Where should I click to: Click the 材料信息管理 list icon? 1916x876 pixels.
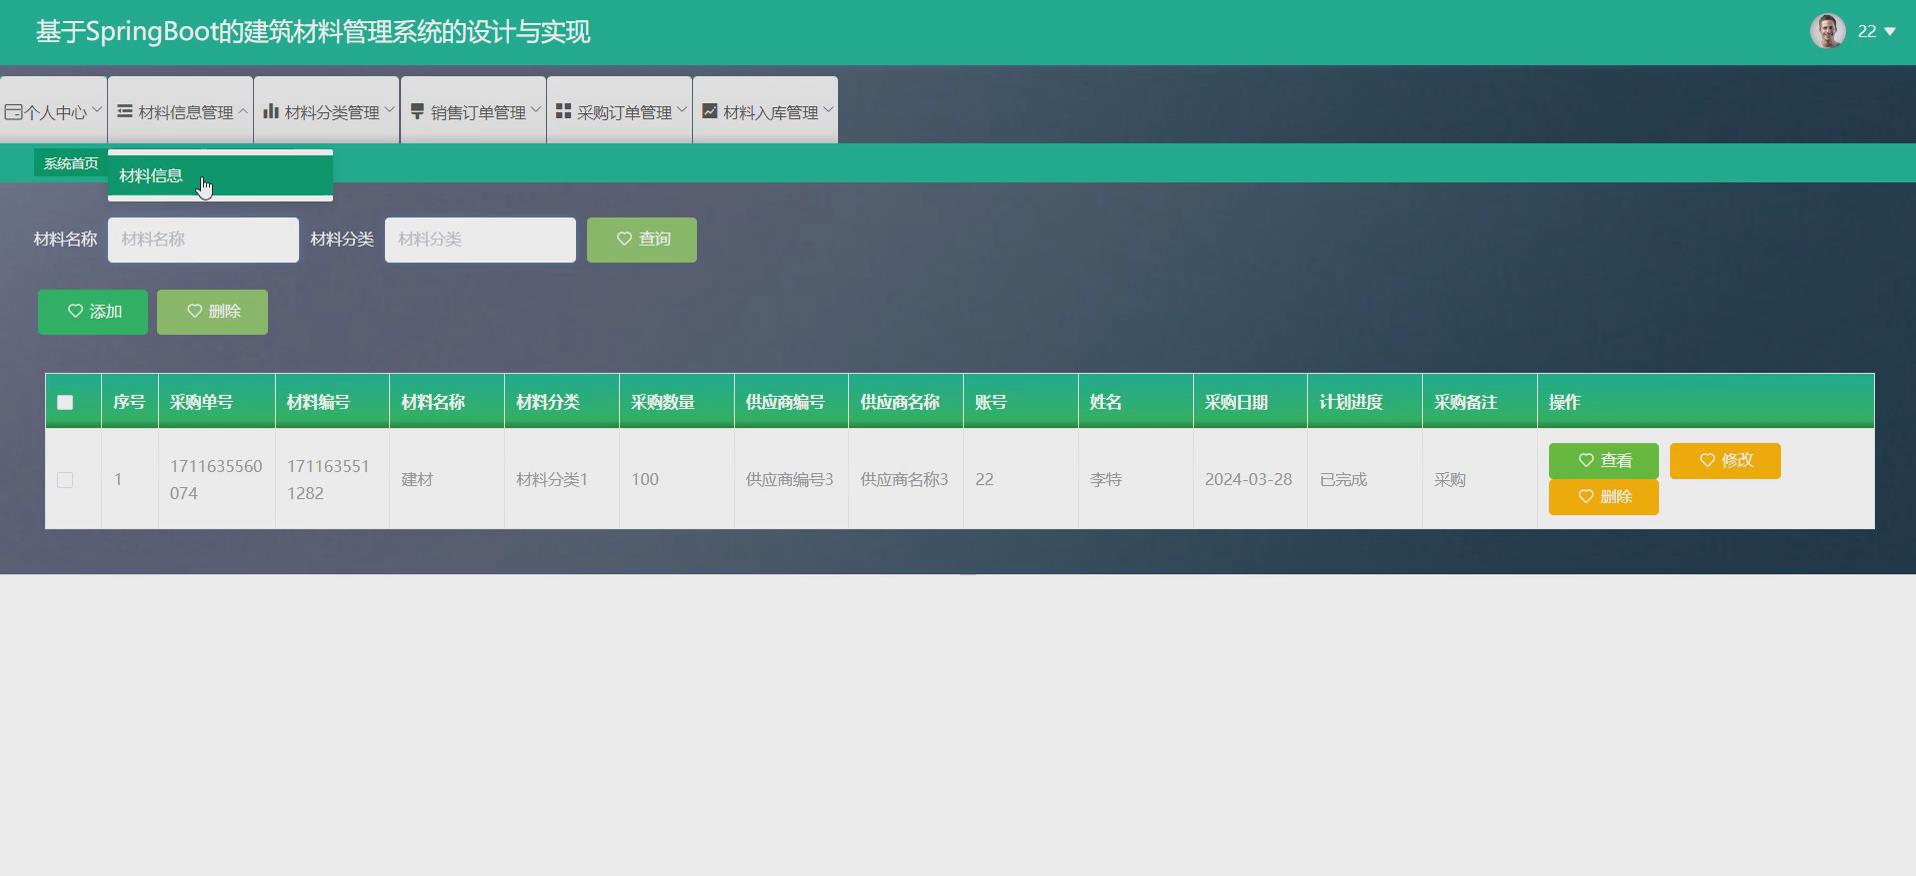pos(125,111)
